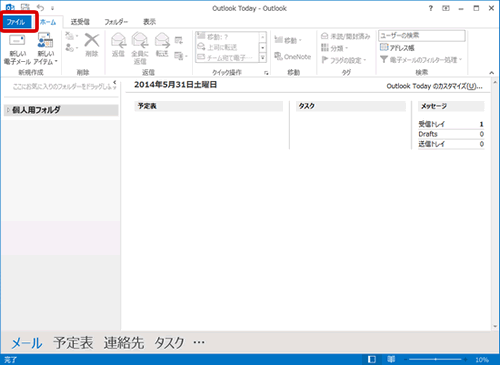
Task: Click the Outlook logo icon in title bar
Action: 10,7
